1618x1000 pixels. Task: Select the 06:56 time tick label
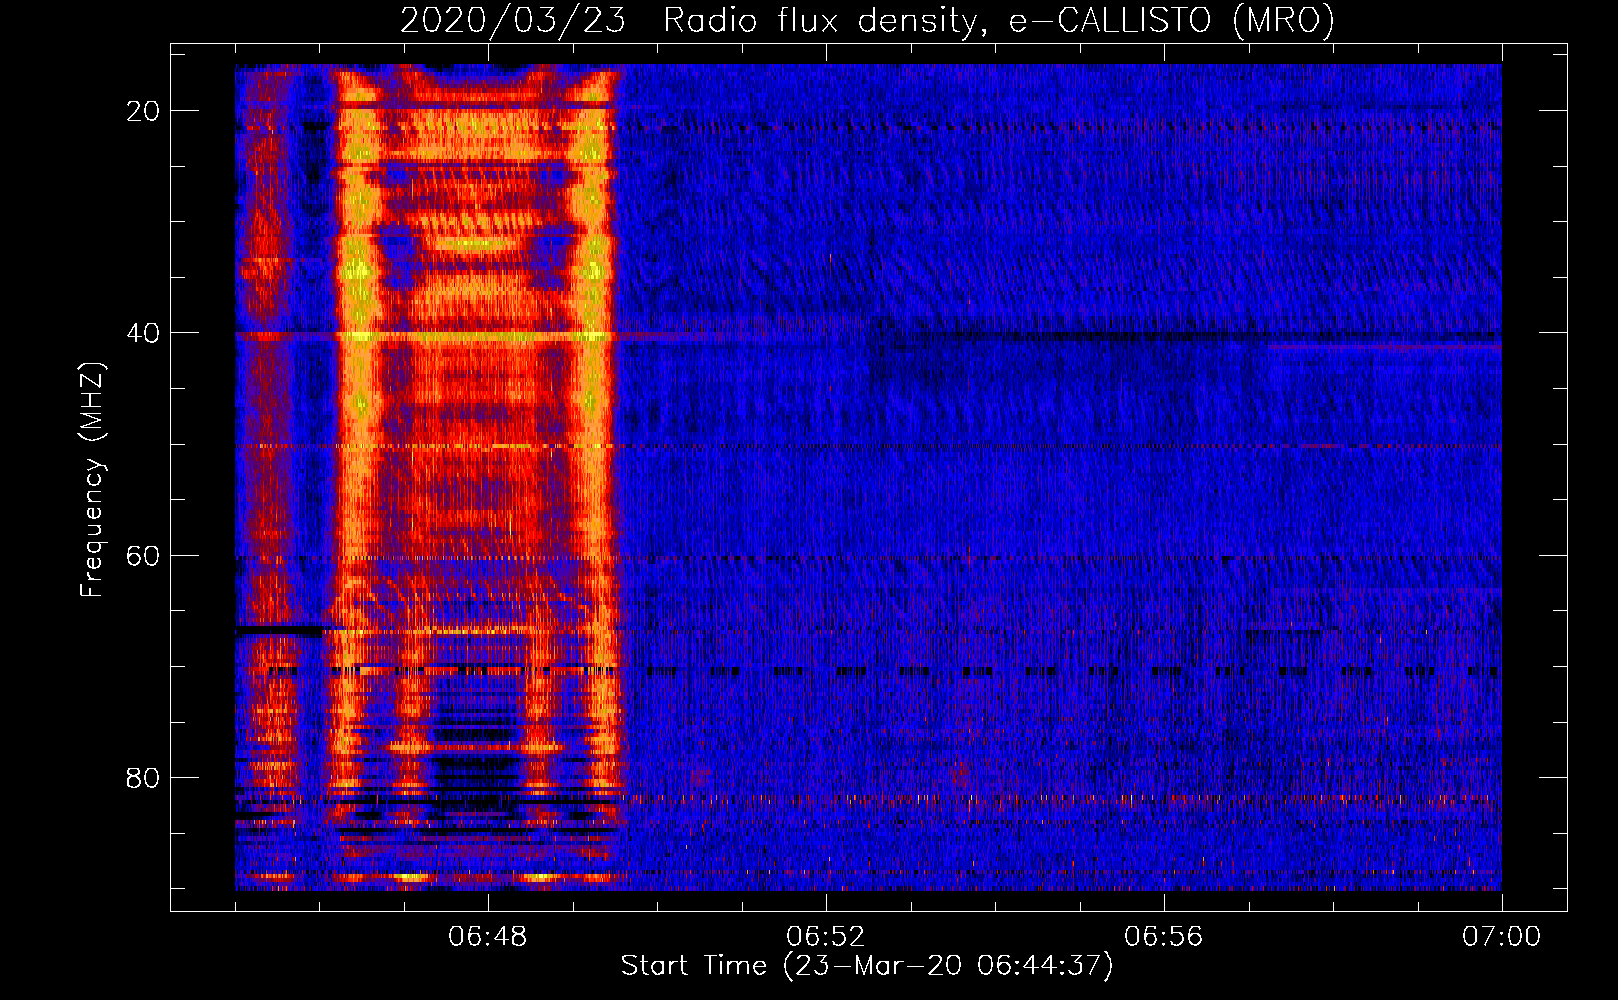1164,937
